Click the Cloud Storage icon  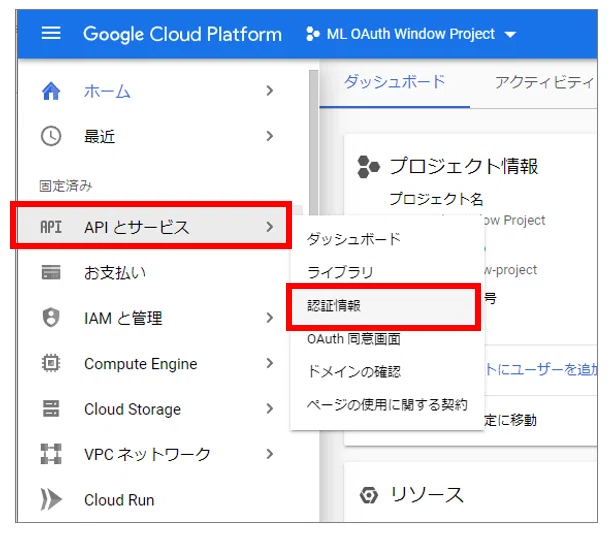(51, 408)
